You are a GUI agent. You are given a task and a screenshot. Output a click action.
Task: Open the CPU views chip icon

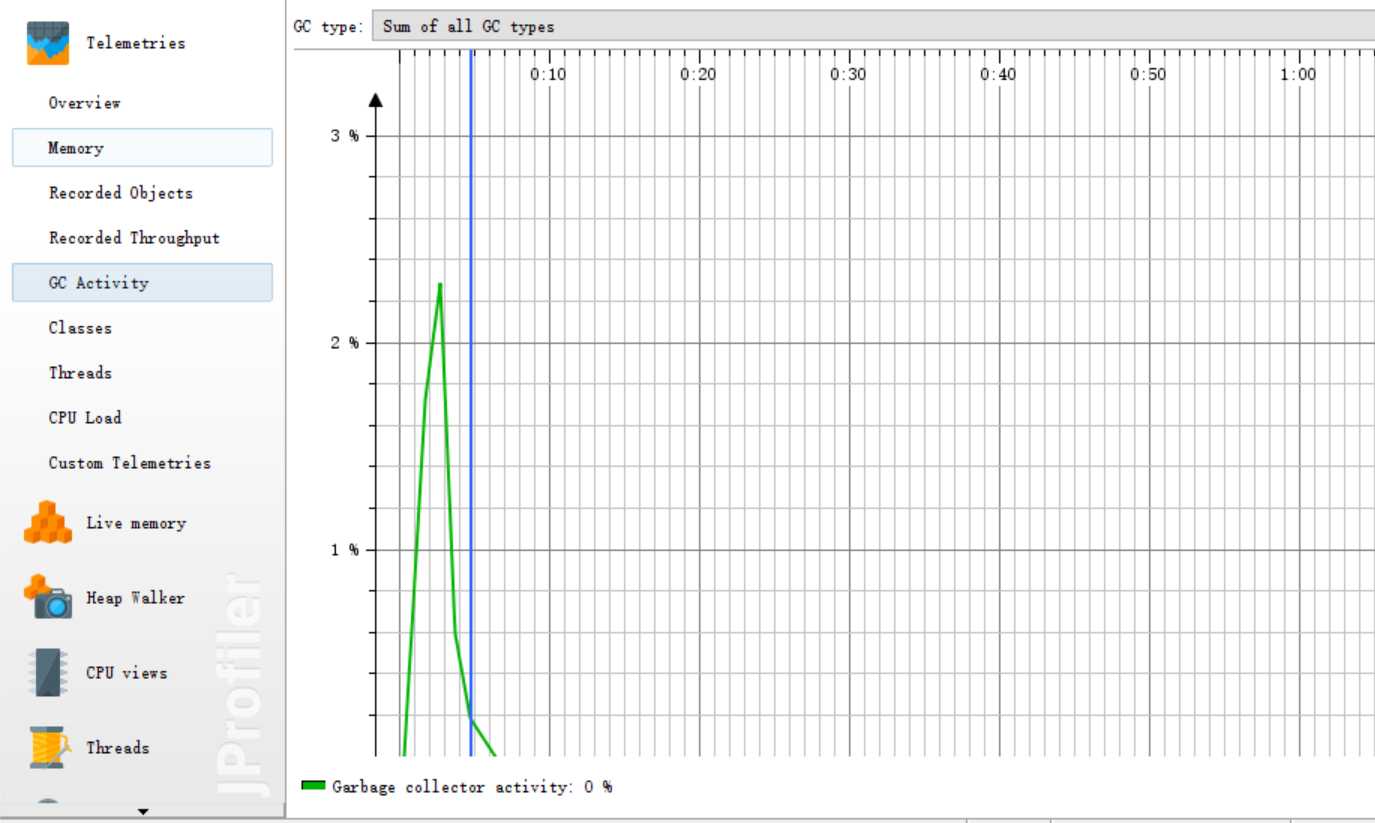click(x=48, y=672)
